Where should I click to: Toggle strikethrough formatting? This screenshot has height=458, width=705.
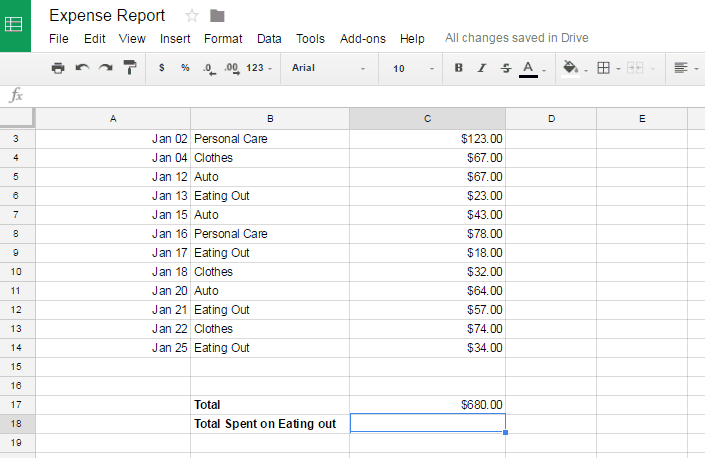point(506,68)
